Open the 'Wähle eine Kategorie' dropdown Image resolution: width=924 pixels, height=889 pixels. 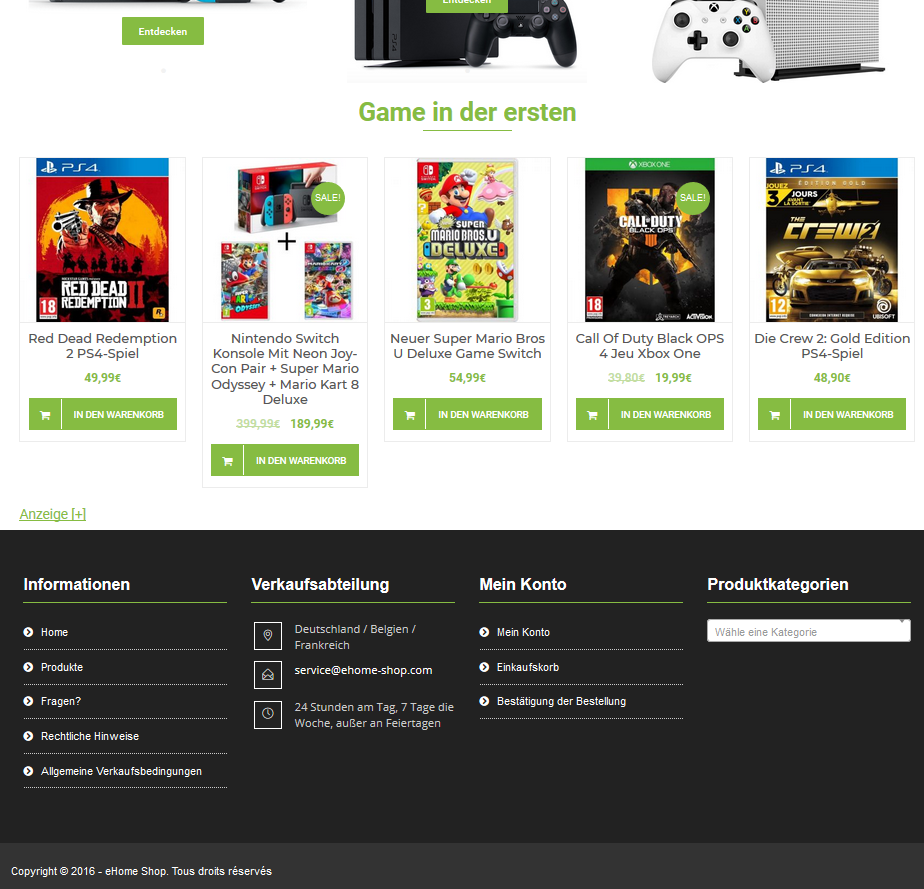[x=808, y=631]
